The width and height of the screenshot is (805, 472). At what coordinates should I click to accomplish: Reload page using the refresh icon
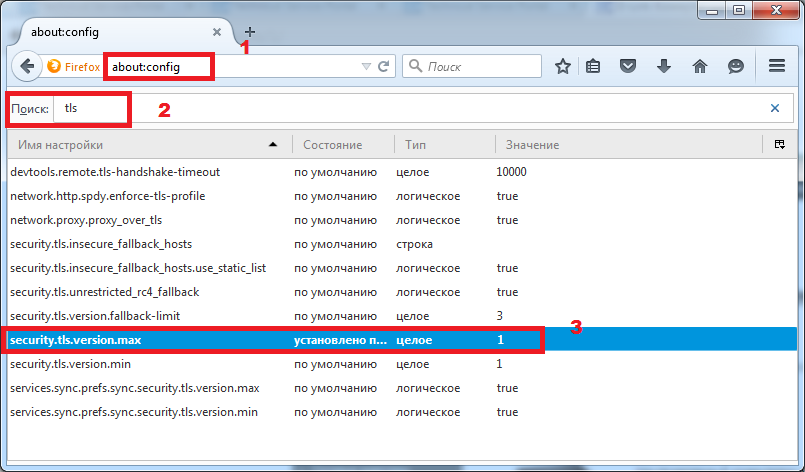383,67
